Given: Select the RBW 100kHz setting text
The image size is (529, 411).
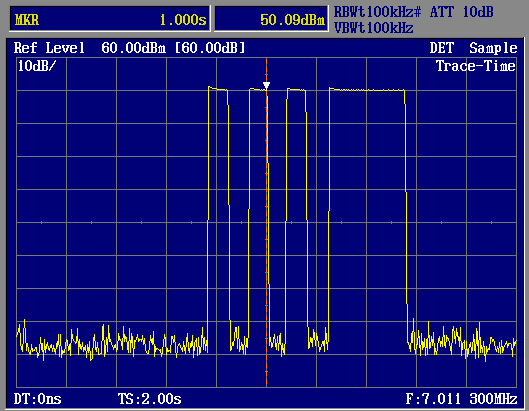Looking at the screenshot, I should [x=378, y=12].
